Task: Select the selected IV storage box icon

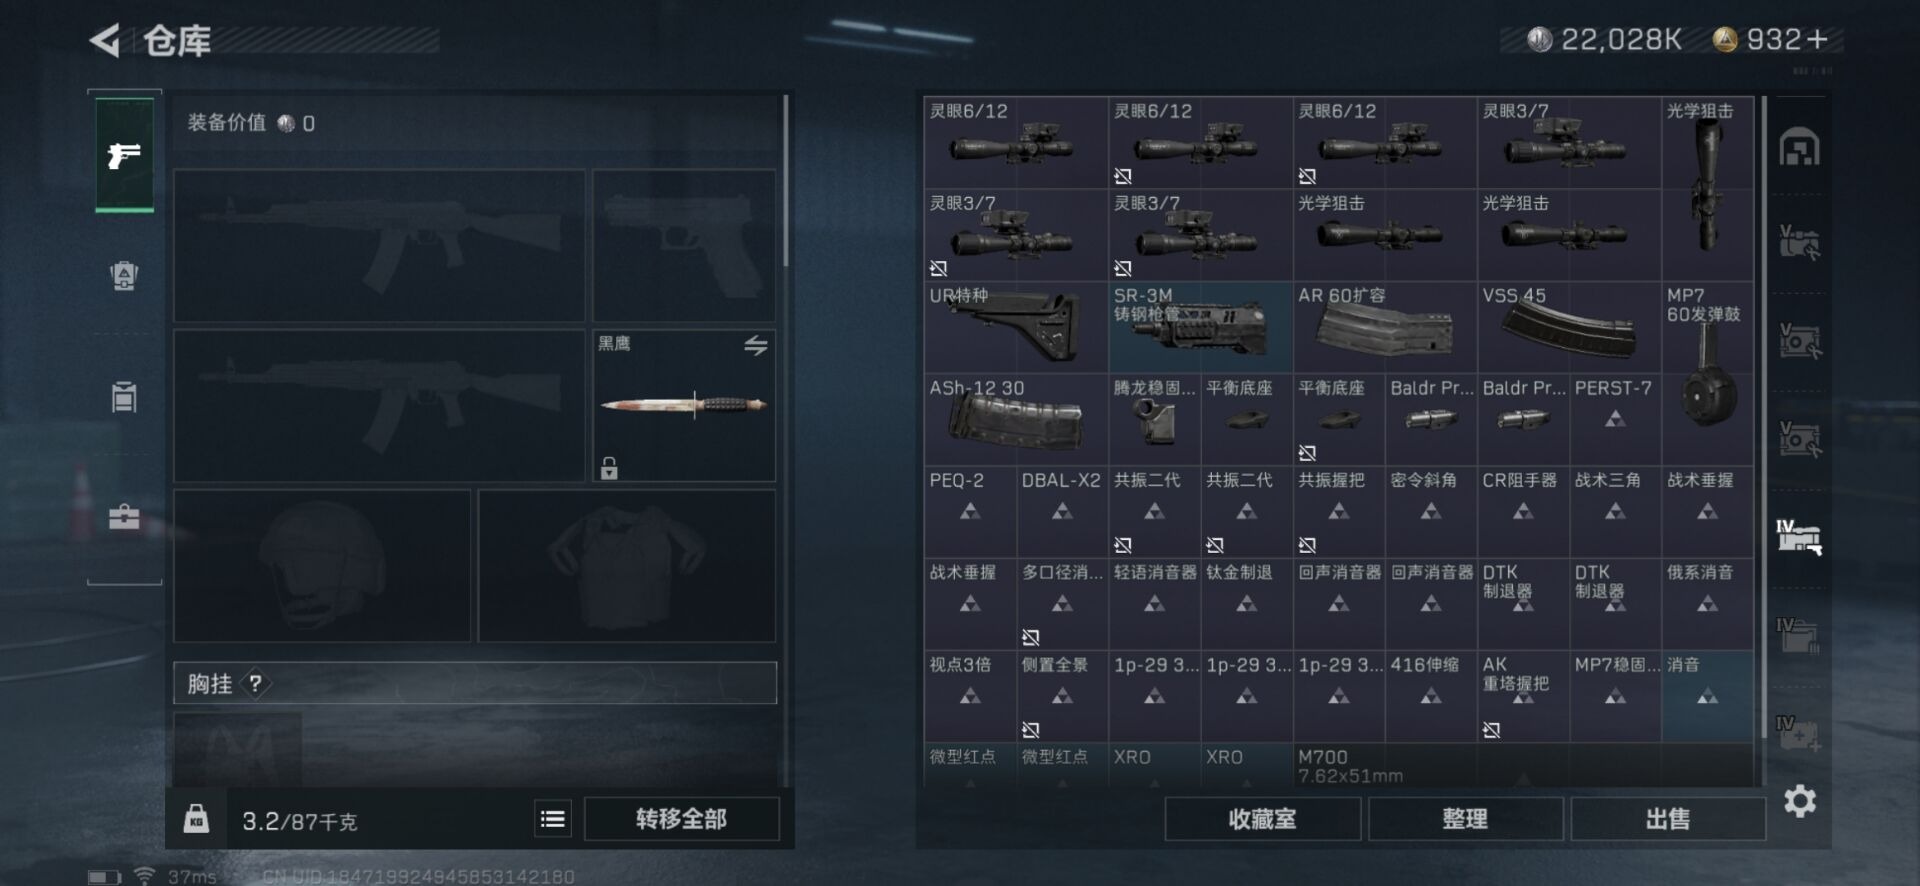Action: (1799, 537)
